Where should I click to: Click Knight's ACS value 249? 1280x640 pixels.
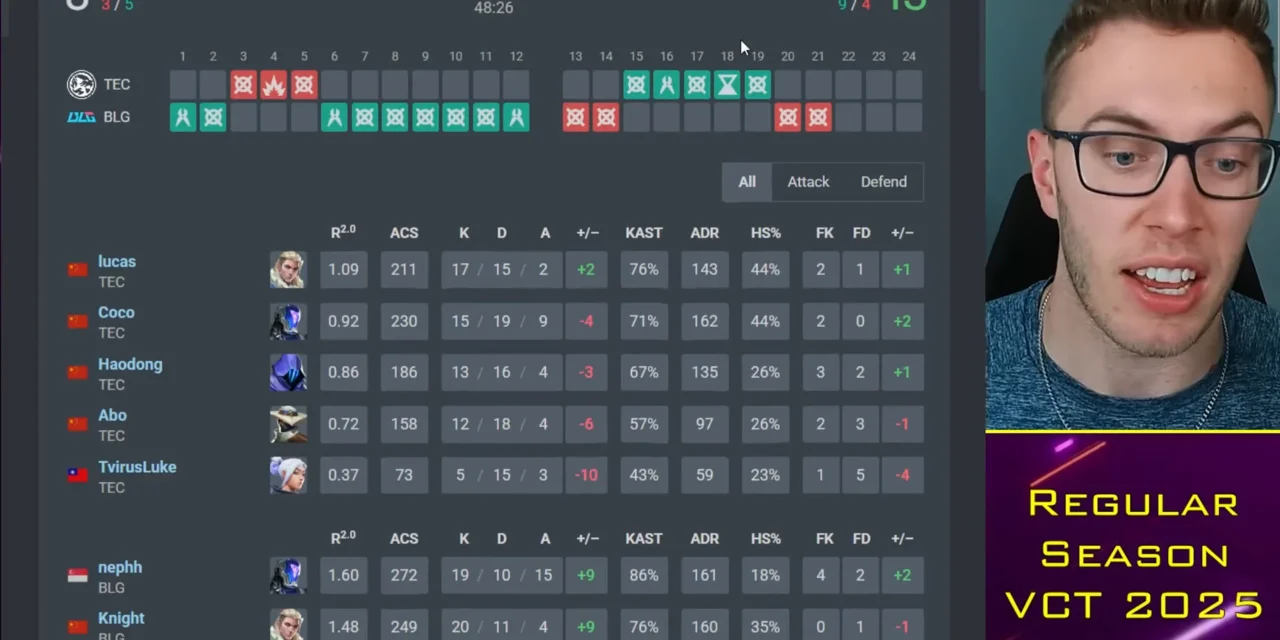click(404, 626)
